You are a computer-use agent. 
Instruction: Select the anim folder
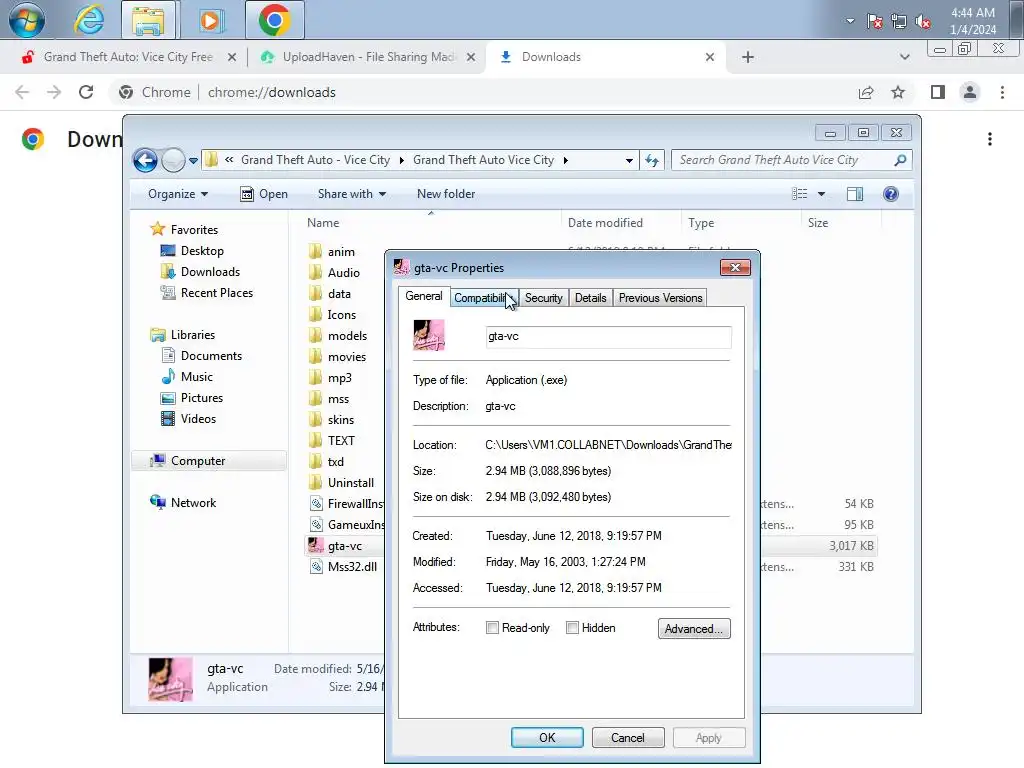click(x=341, y=251)
